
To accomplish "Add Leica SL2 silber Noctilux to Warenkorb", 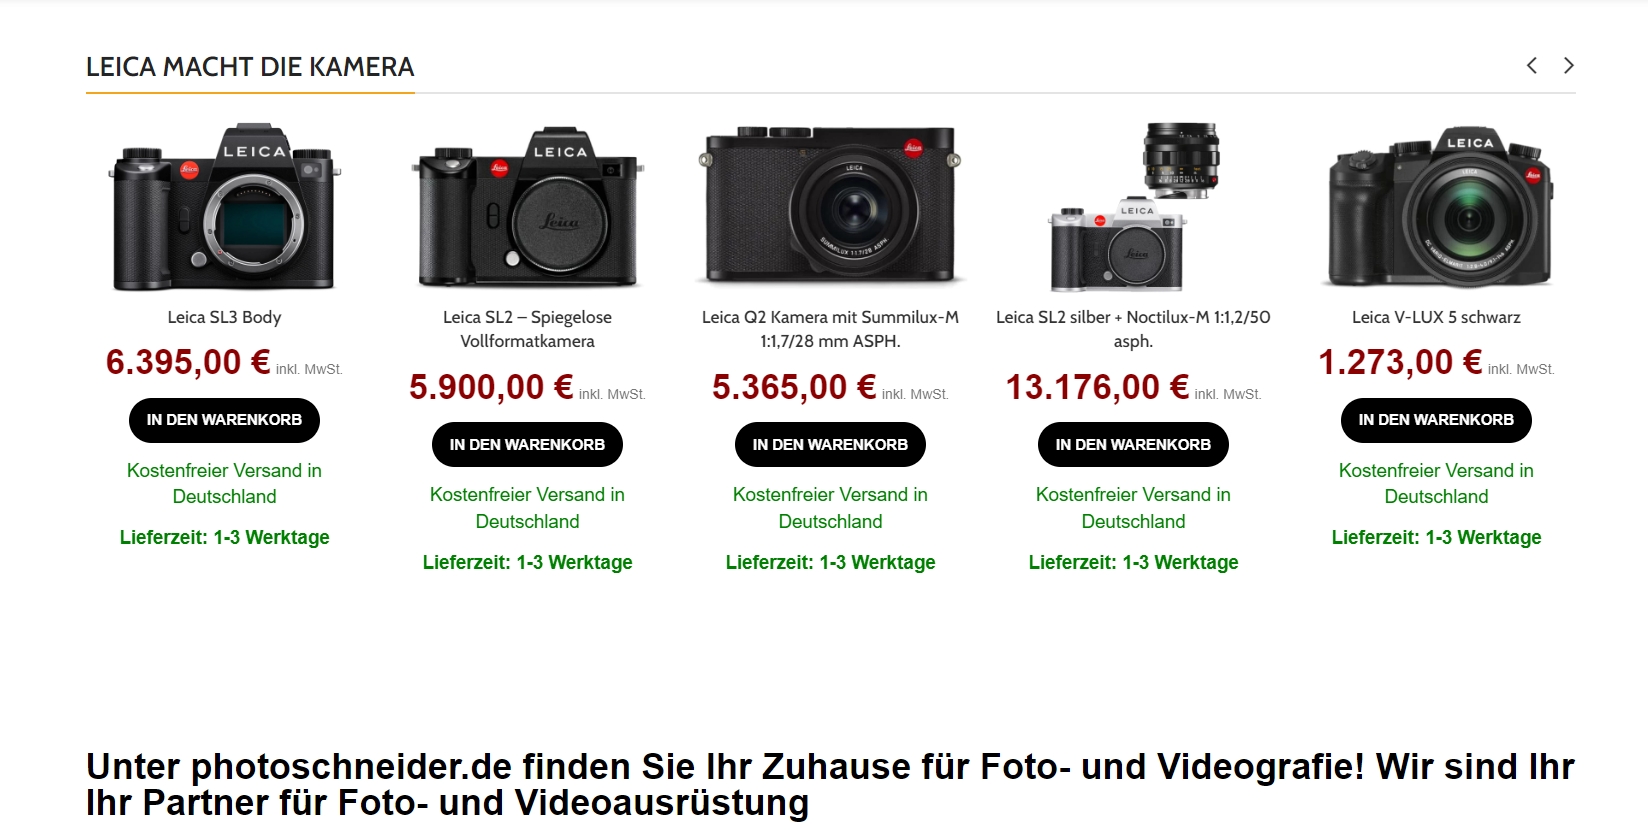I will (x=1133, y=445).
